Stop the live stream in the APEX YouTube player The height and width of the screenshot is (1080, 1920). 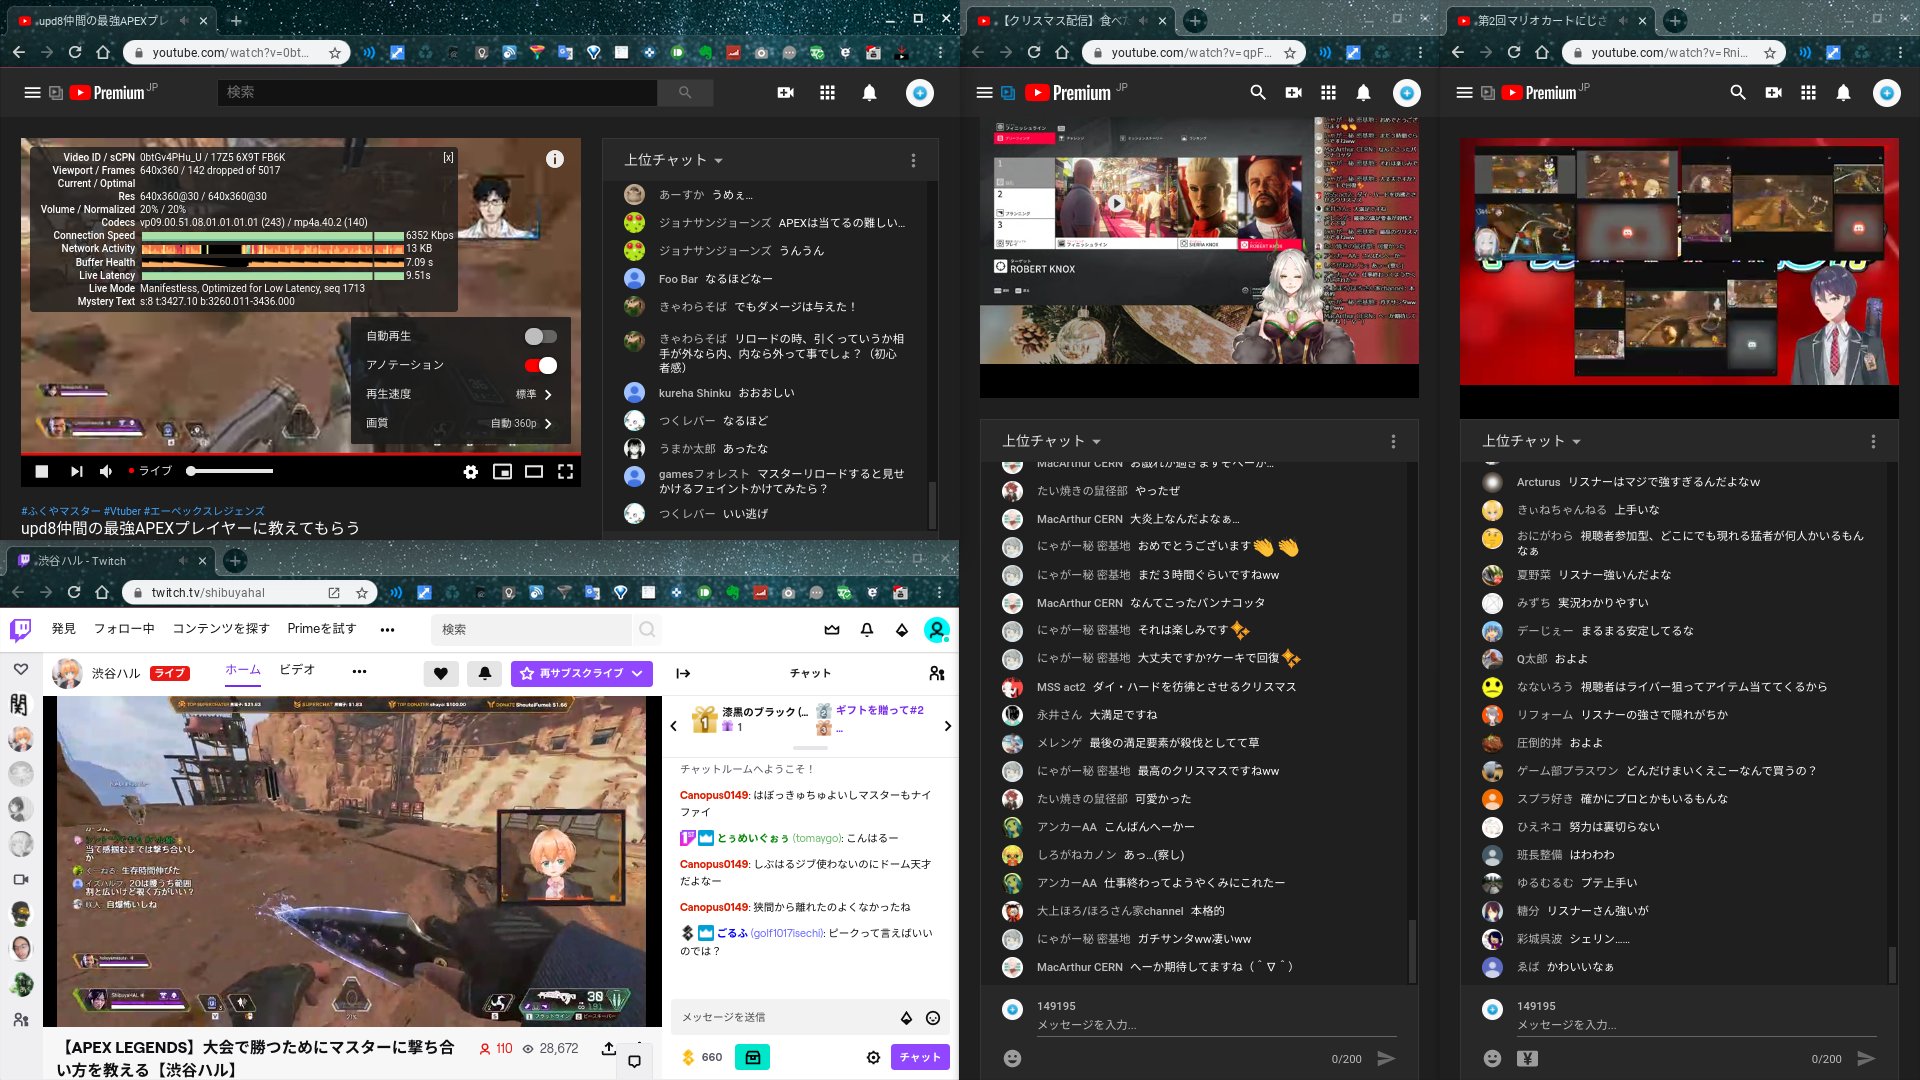[42, 471]
